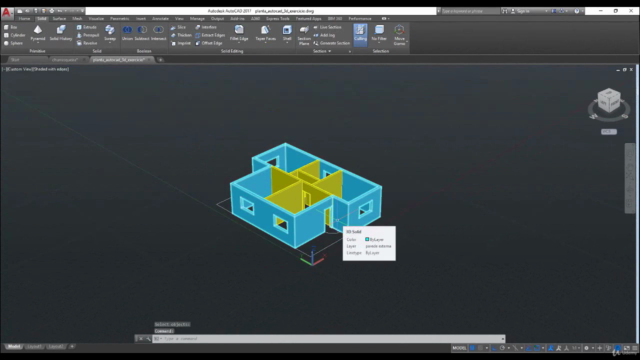Activate the Presspull tool
The height and width of the screenshot is (360, 640).
pyautogui.click(x=88, y=35)
